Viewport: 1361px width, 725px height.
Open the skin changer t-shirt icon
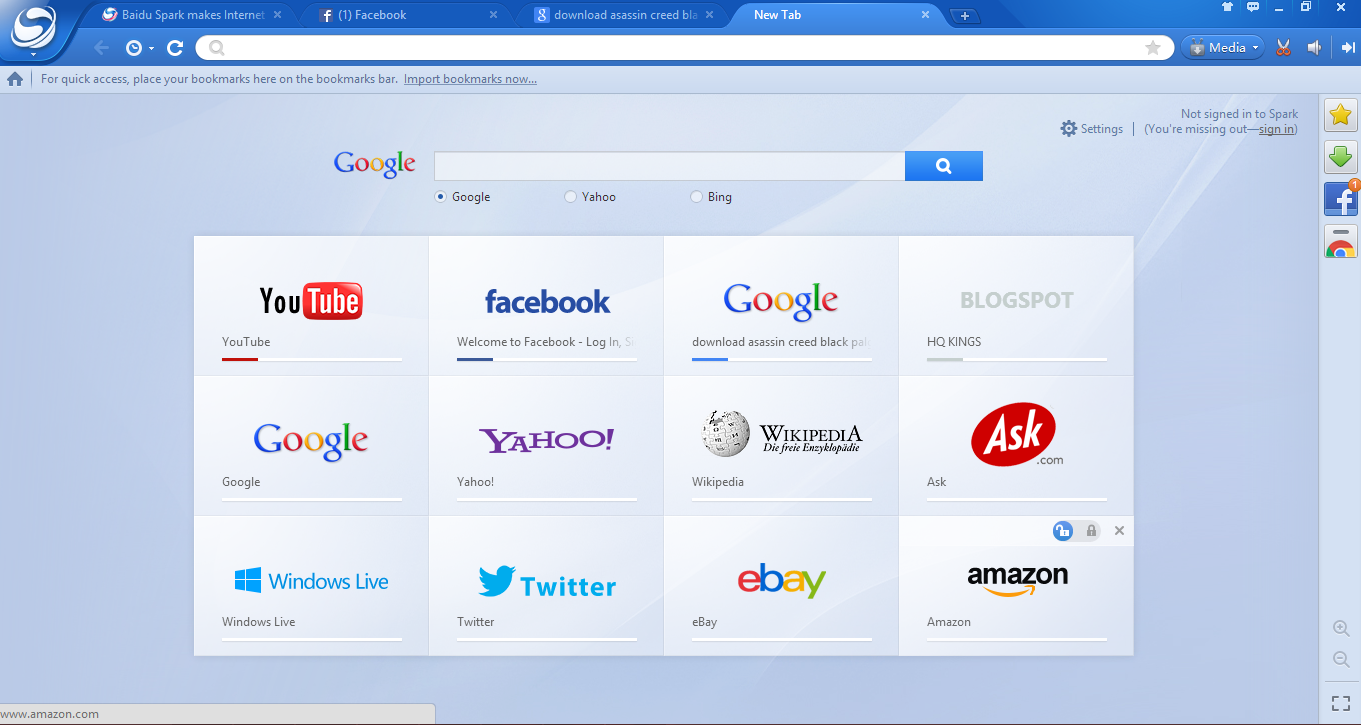point(1227,6)
